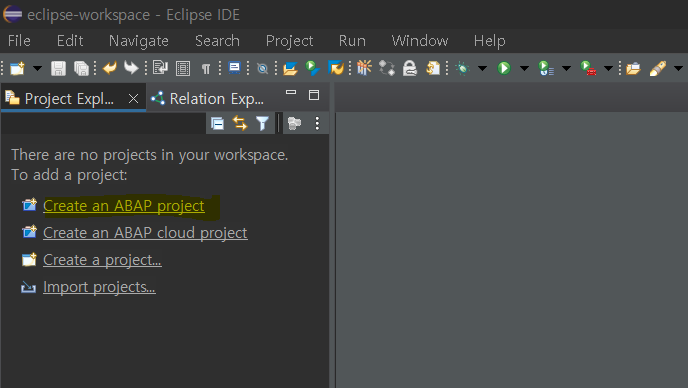The width and height of the screenshot is (688, 388).
Task: Click the skip all breakpoints icon
Action: (262, 68)
